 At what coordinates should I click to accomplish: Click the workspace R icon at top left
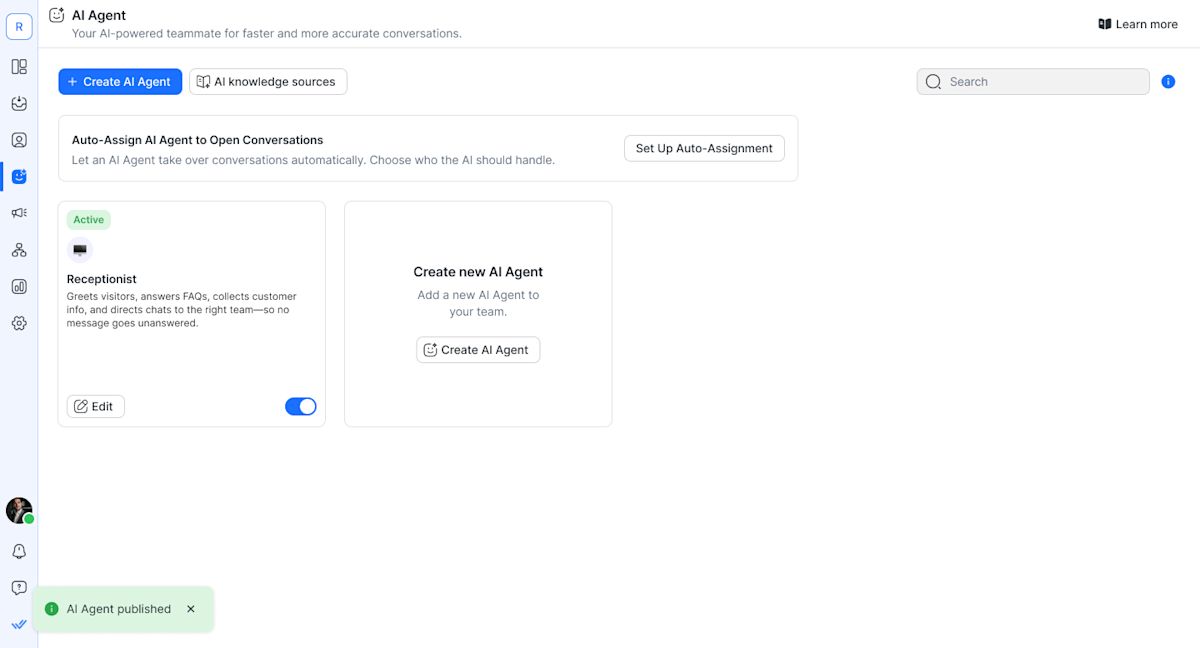coord(19,26)
